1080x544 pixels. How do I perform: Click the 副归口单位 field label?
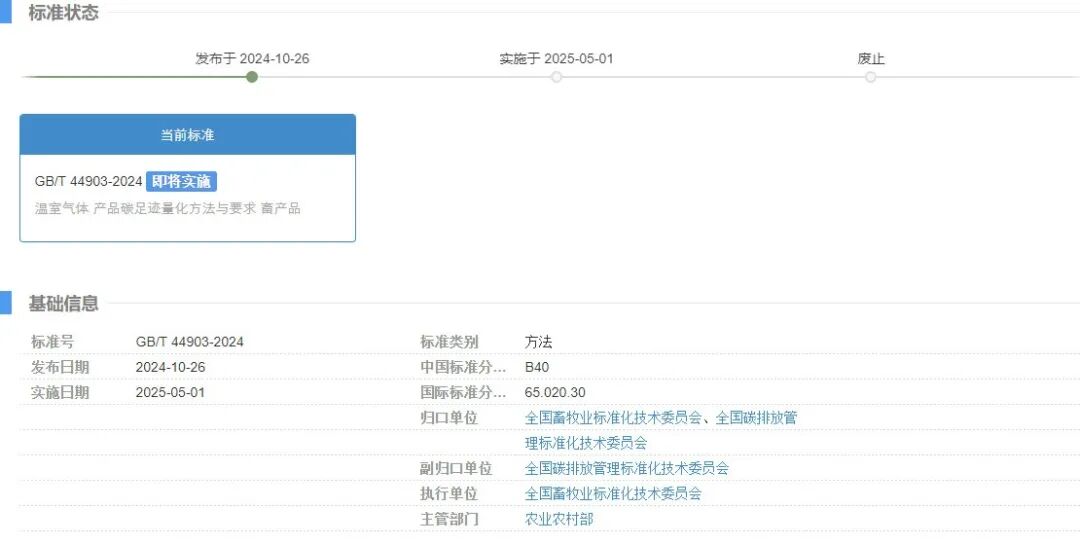click(x=456, y=469)
